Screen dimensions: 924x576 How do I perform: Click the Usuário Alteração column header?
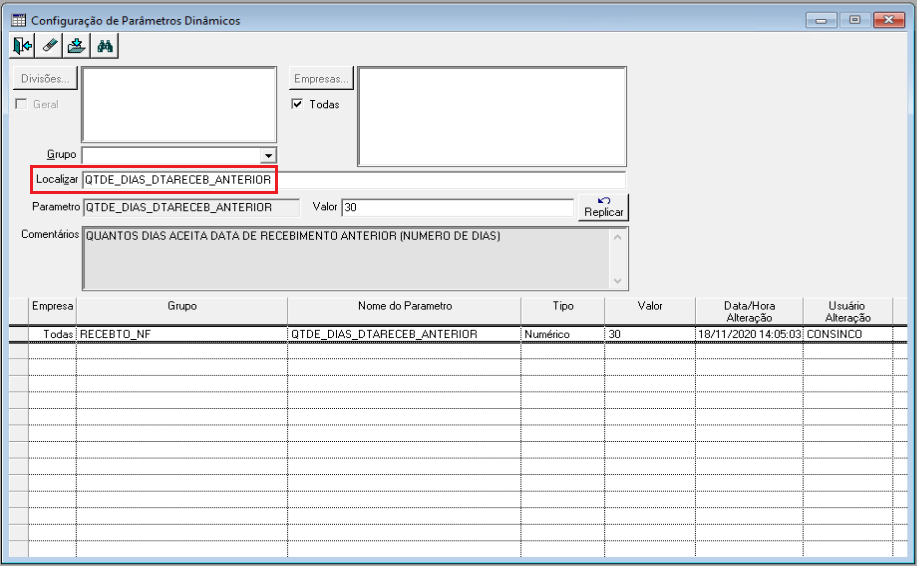point(847,312)
